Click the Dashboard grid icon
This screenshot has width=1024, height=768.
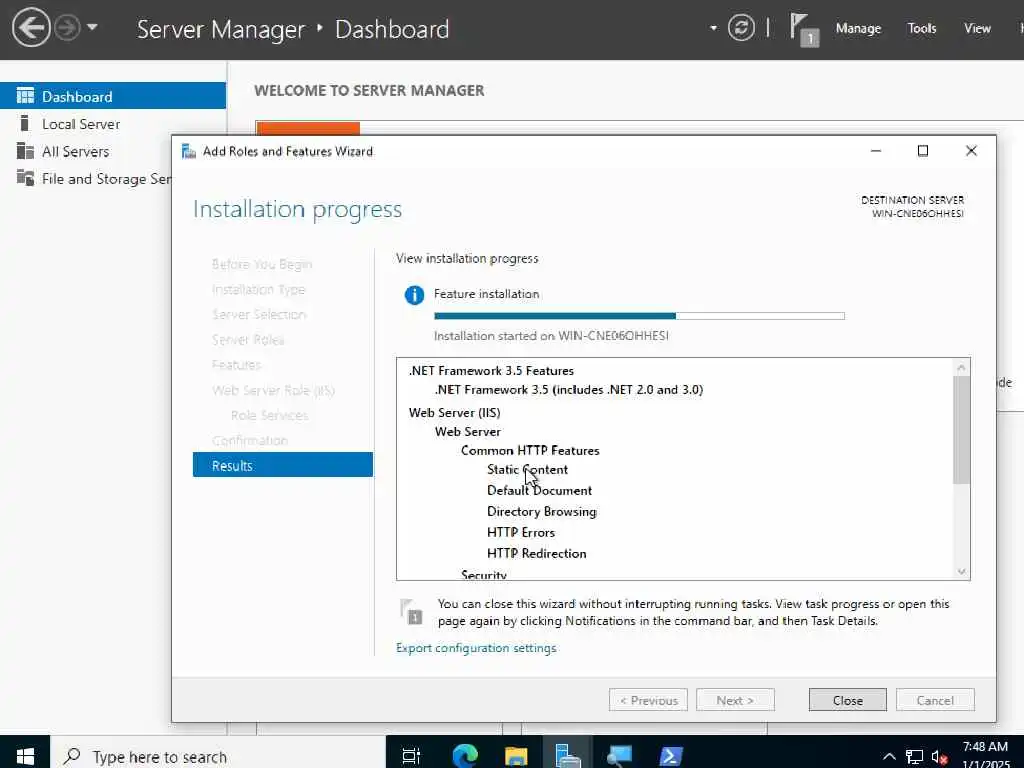(25, 96)
